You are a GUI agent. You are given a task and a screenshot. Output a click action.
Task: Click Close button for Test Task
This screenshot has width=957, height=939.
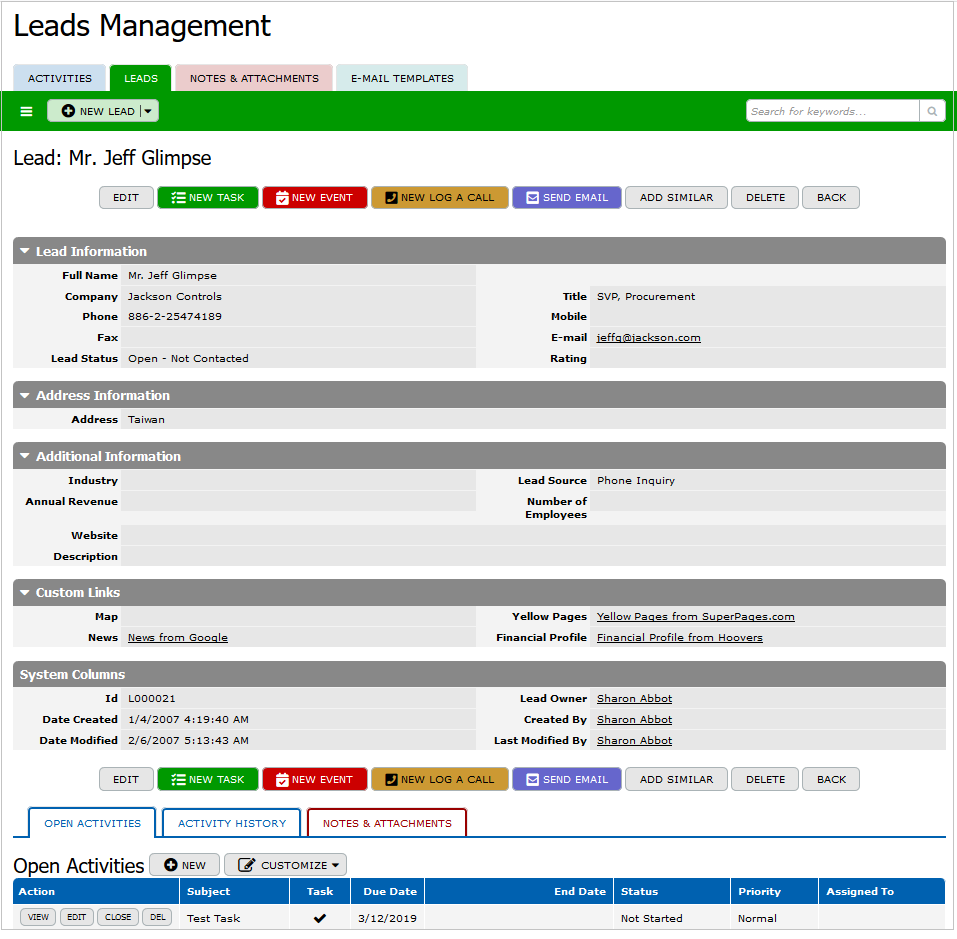pos(118,918)
